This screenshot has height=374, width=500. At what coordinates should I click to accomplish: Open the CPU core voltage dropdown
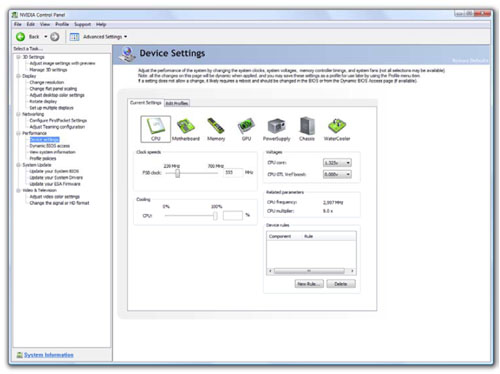pyautogui.click(x=348, y=163)
